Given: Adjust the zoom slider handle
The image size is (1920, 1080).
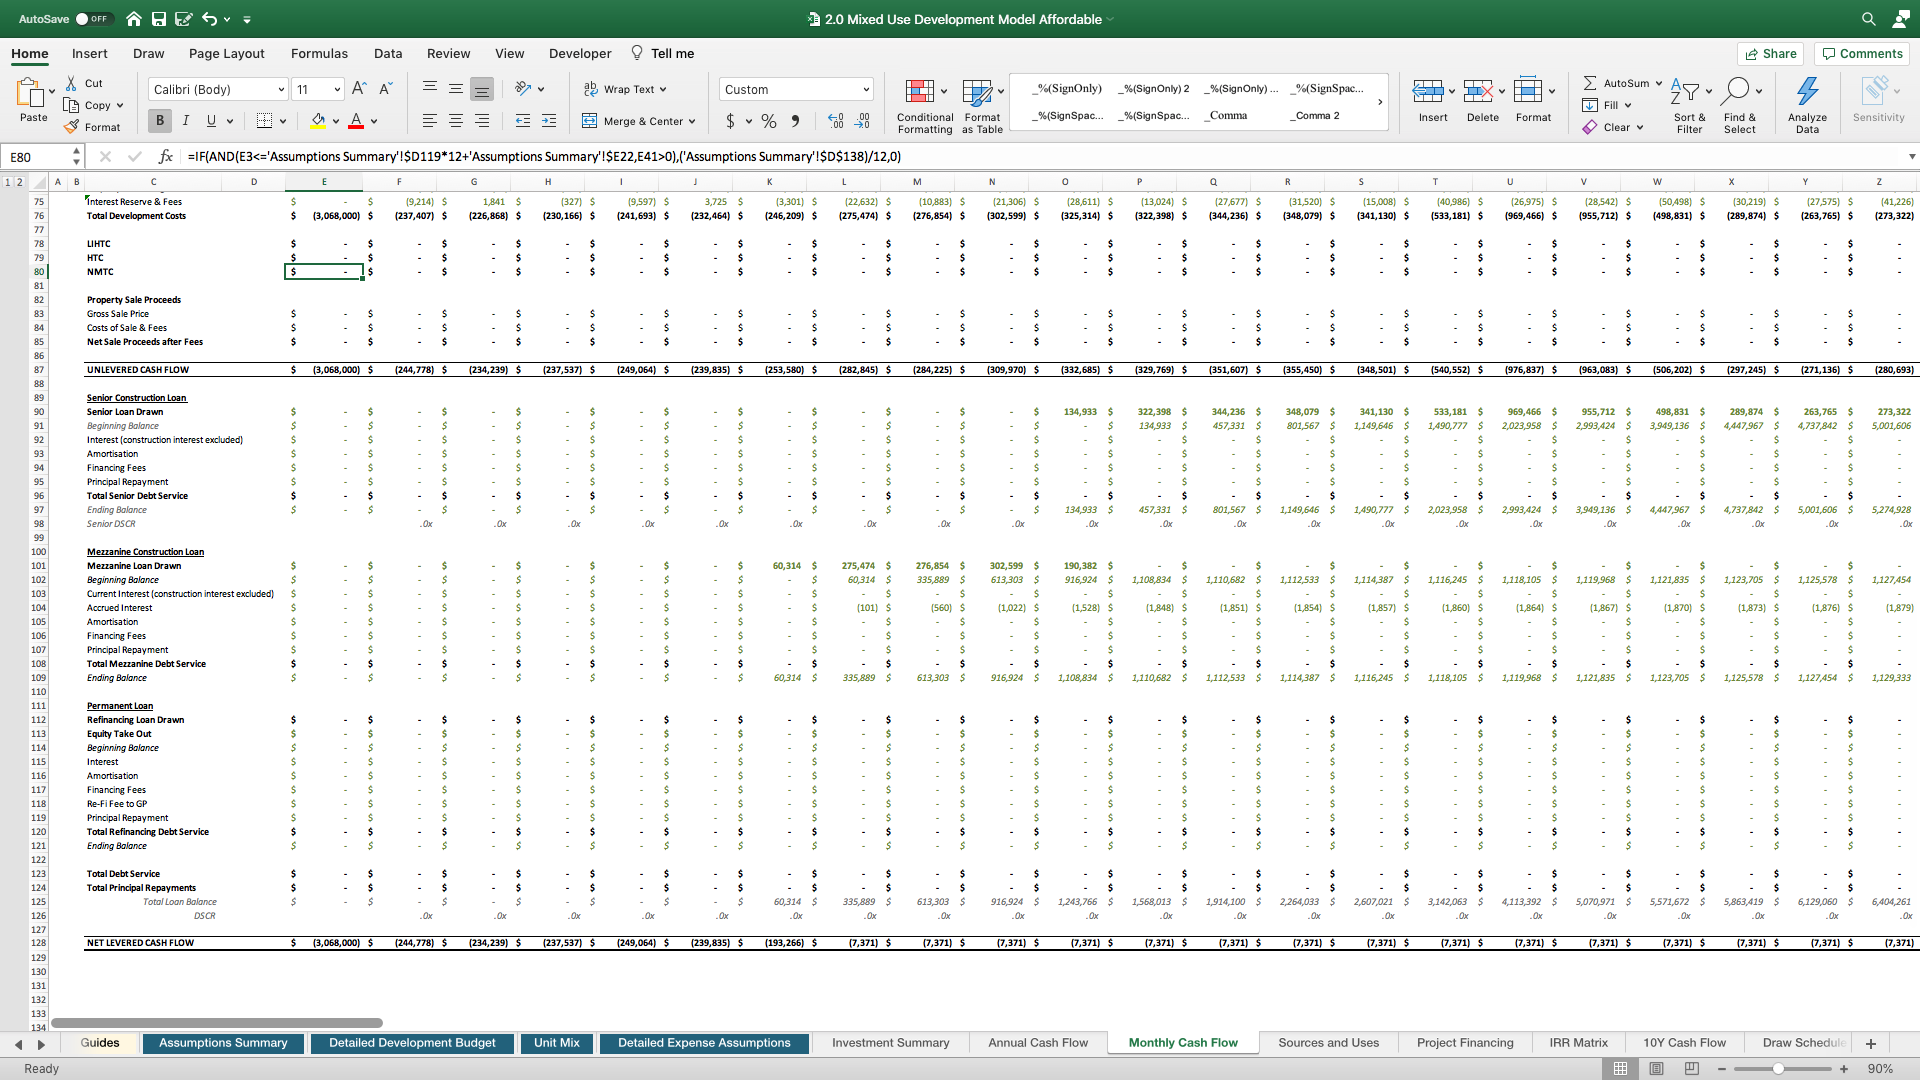Looking at the screenshot, I should click(1778, 1069).
